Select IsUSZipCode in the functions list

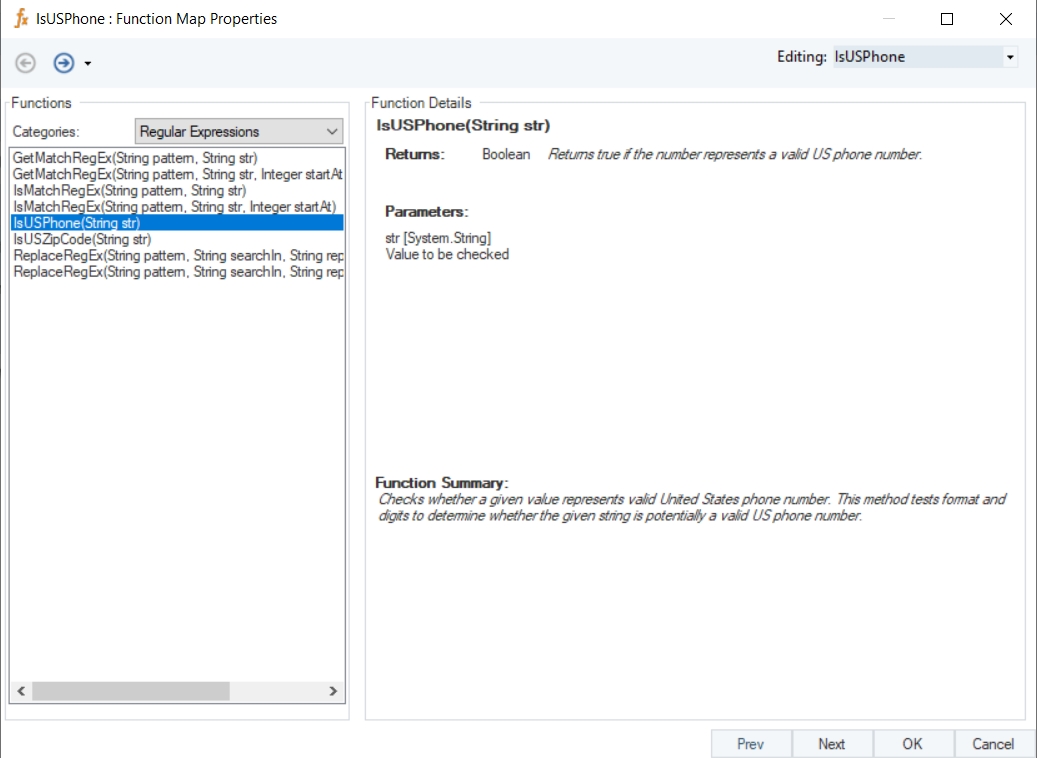click(x=82, y=239)
